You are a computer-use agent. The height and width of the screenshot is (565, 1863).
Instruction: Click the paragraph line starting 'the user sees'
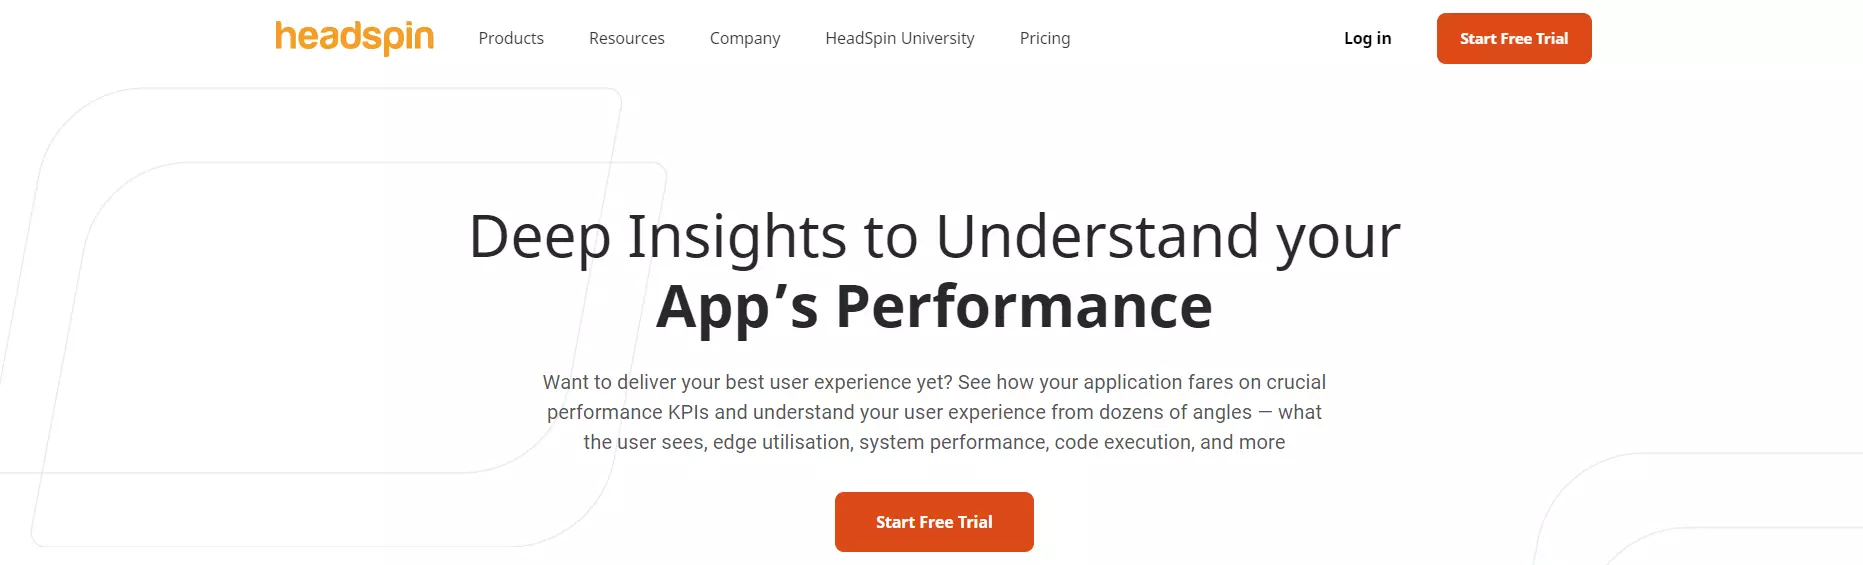tap(934, 442)
